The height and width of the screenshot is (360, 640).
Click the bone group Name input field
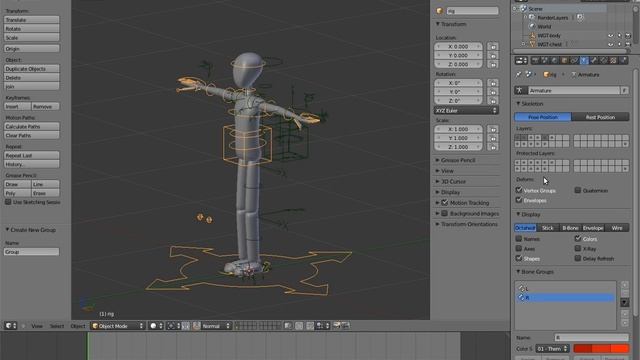click(591, 338)
